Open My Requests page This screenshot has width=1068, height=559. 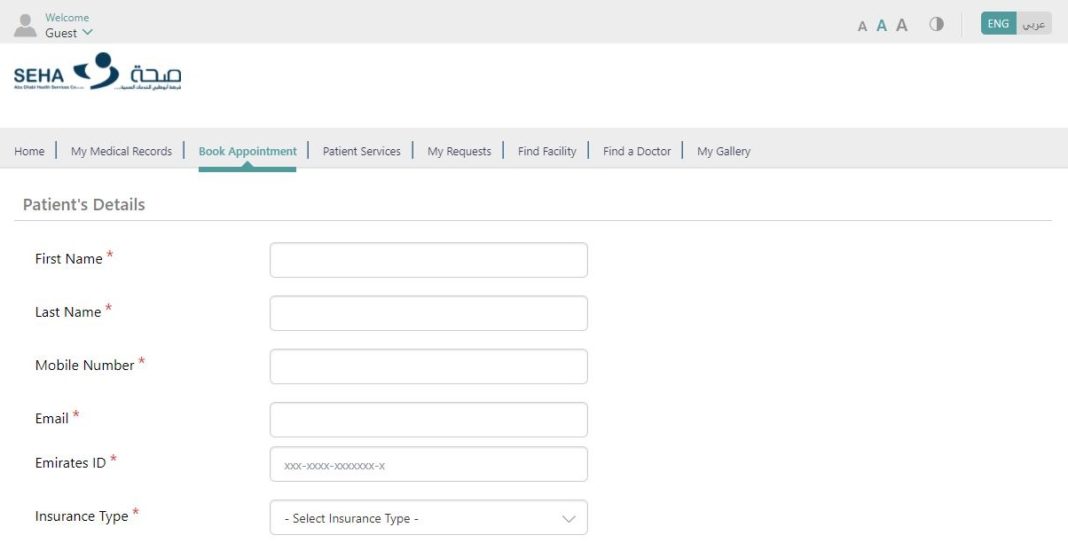pyautogui.click(x=459, y=151)
